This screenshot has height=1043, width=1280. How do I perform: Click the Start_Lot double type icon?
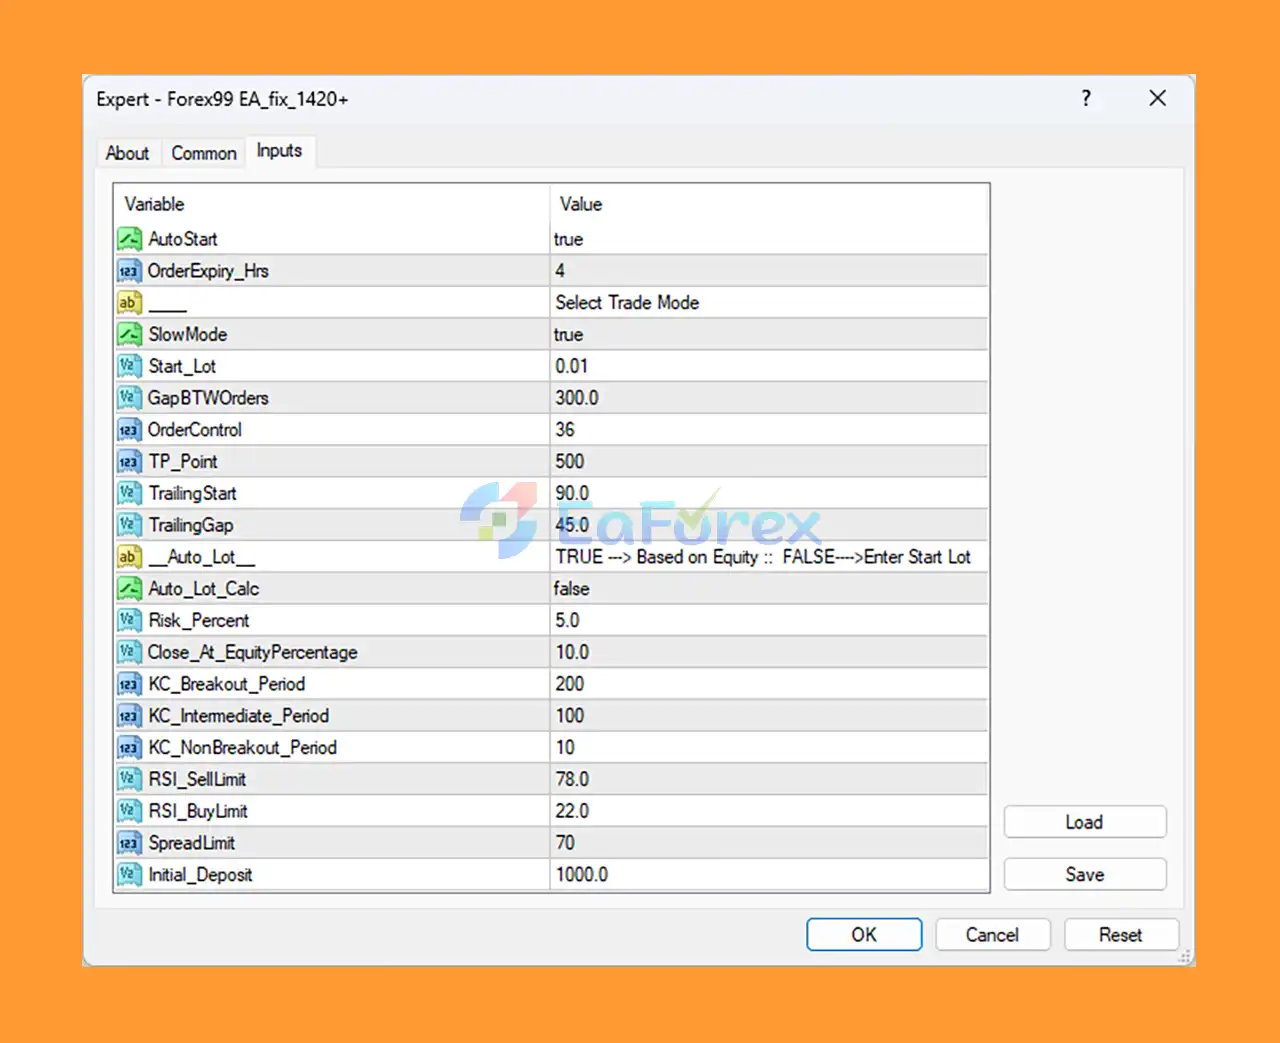point(130,366)
